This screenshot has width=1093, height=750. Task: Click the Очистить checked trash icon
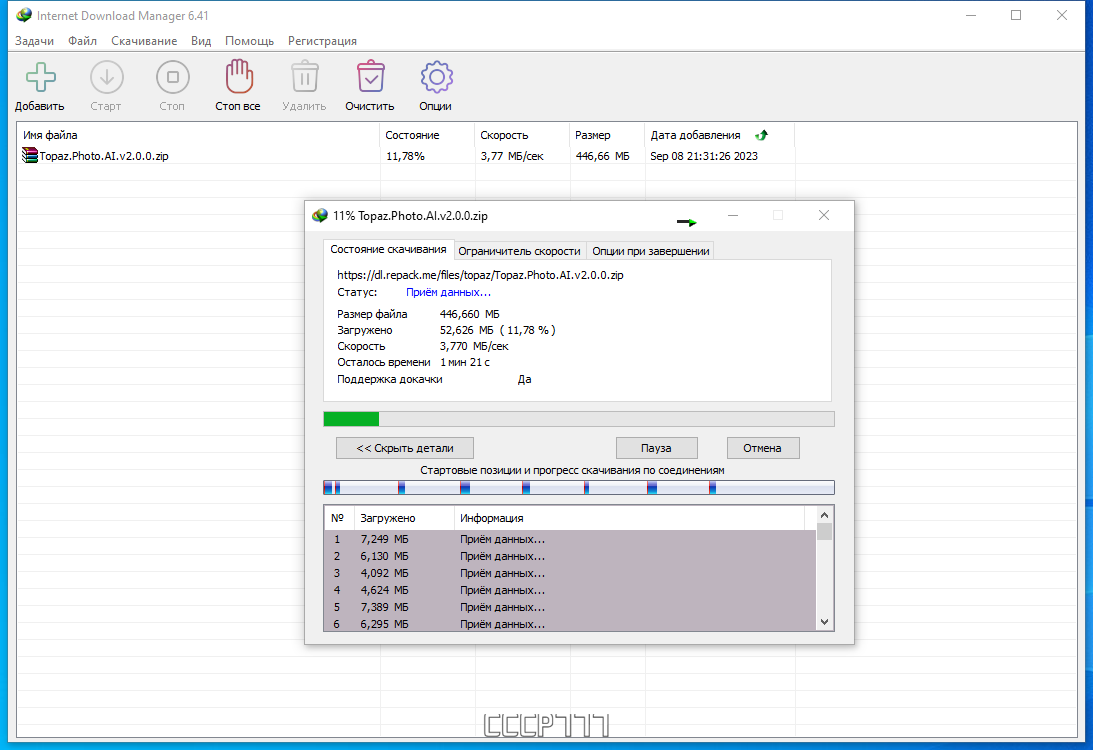[x=370, y=77]
